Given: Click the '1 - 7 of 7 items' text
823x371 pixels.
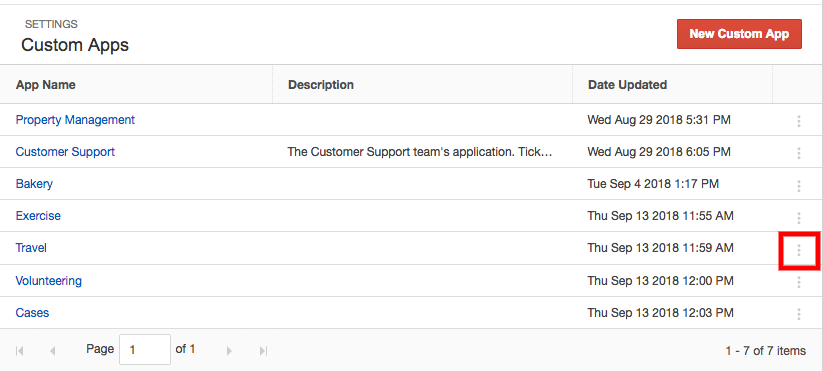Looking at the screenshot, I should [766, 351].
